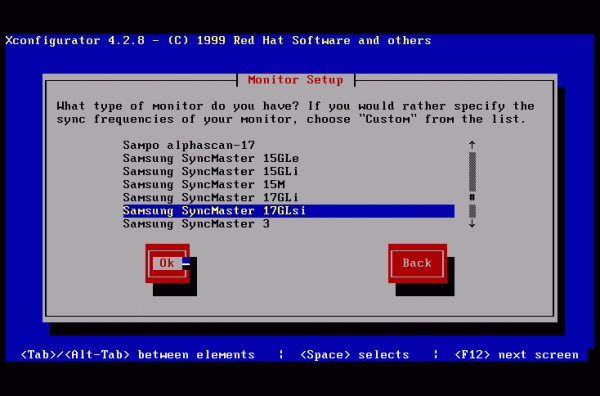Select Samsung SyncMaster 15M
The width and height of the screenshot is (600, 396).
coord(289,184)
